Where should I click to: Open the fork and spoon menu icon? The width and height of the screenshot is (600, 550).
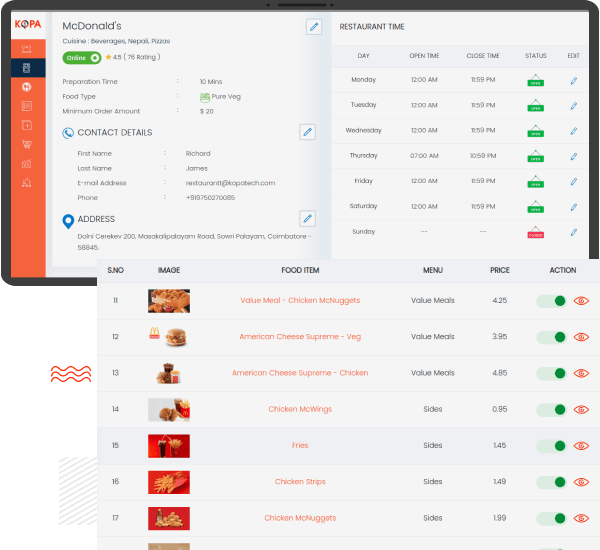click(26, 87)
